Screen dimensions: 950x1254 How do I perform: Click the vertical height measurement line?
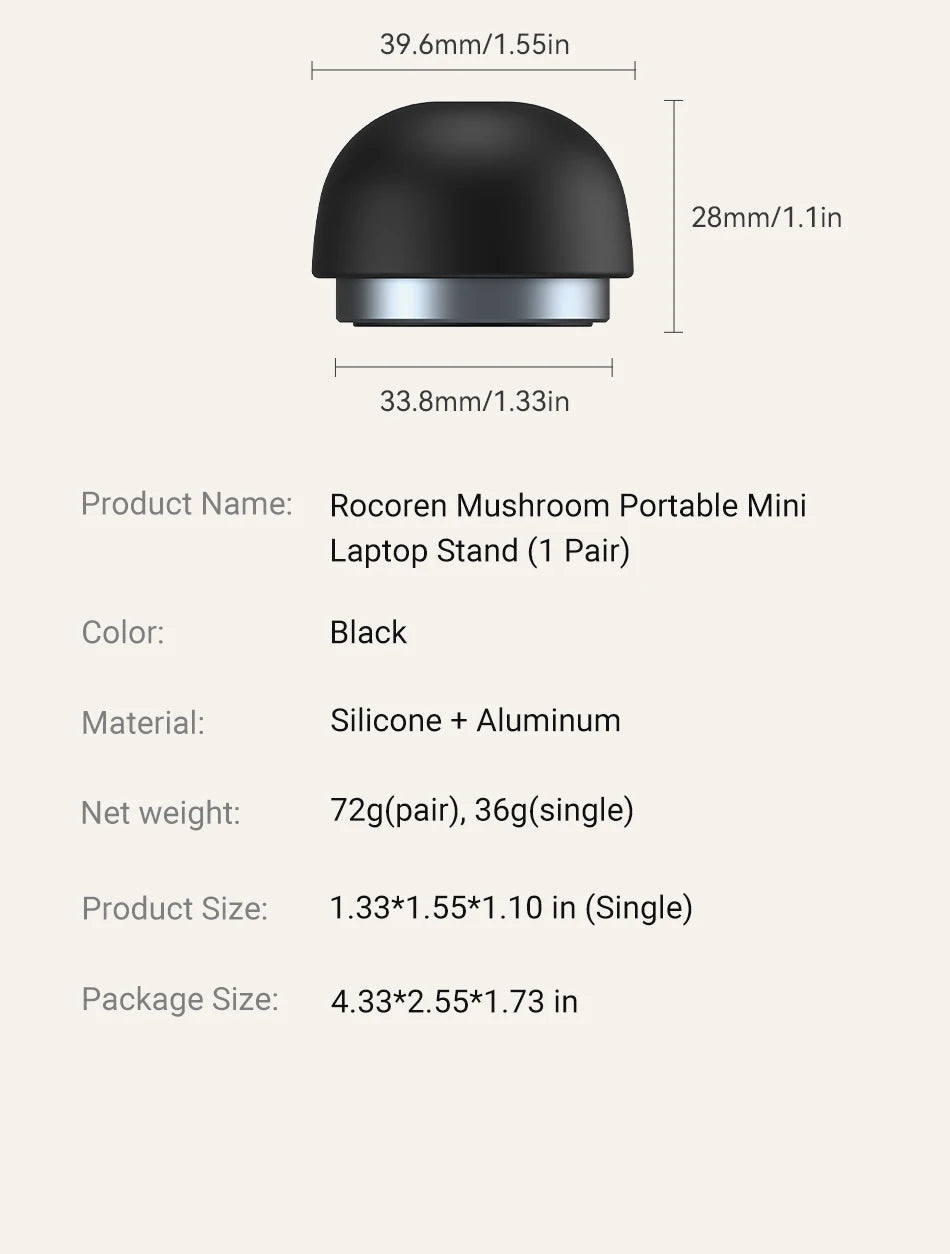click(673, 216)
